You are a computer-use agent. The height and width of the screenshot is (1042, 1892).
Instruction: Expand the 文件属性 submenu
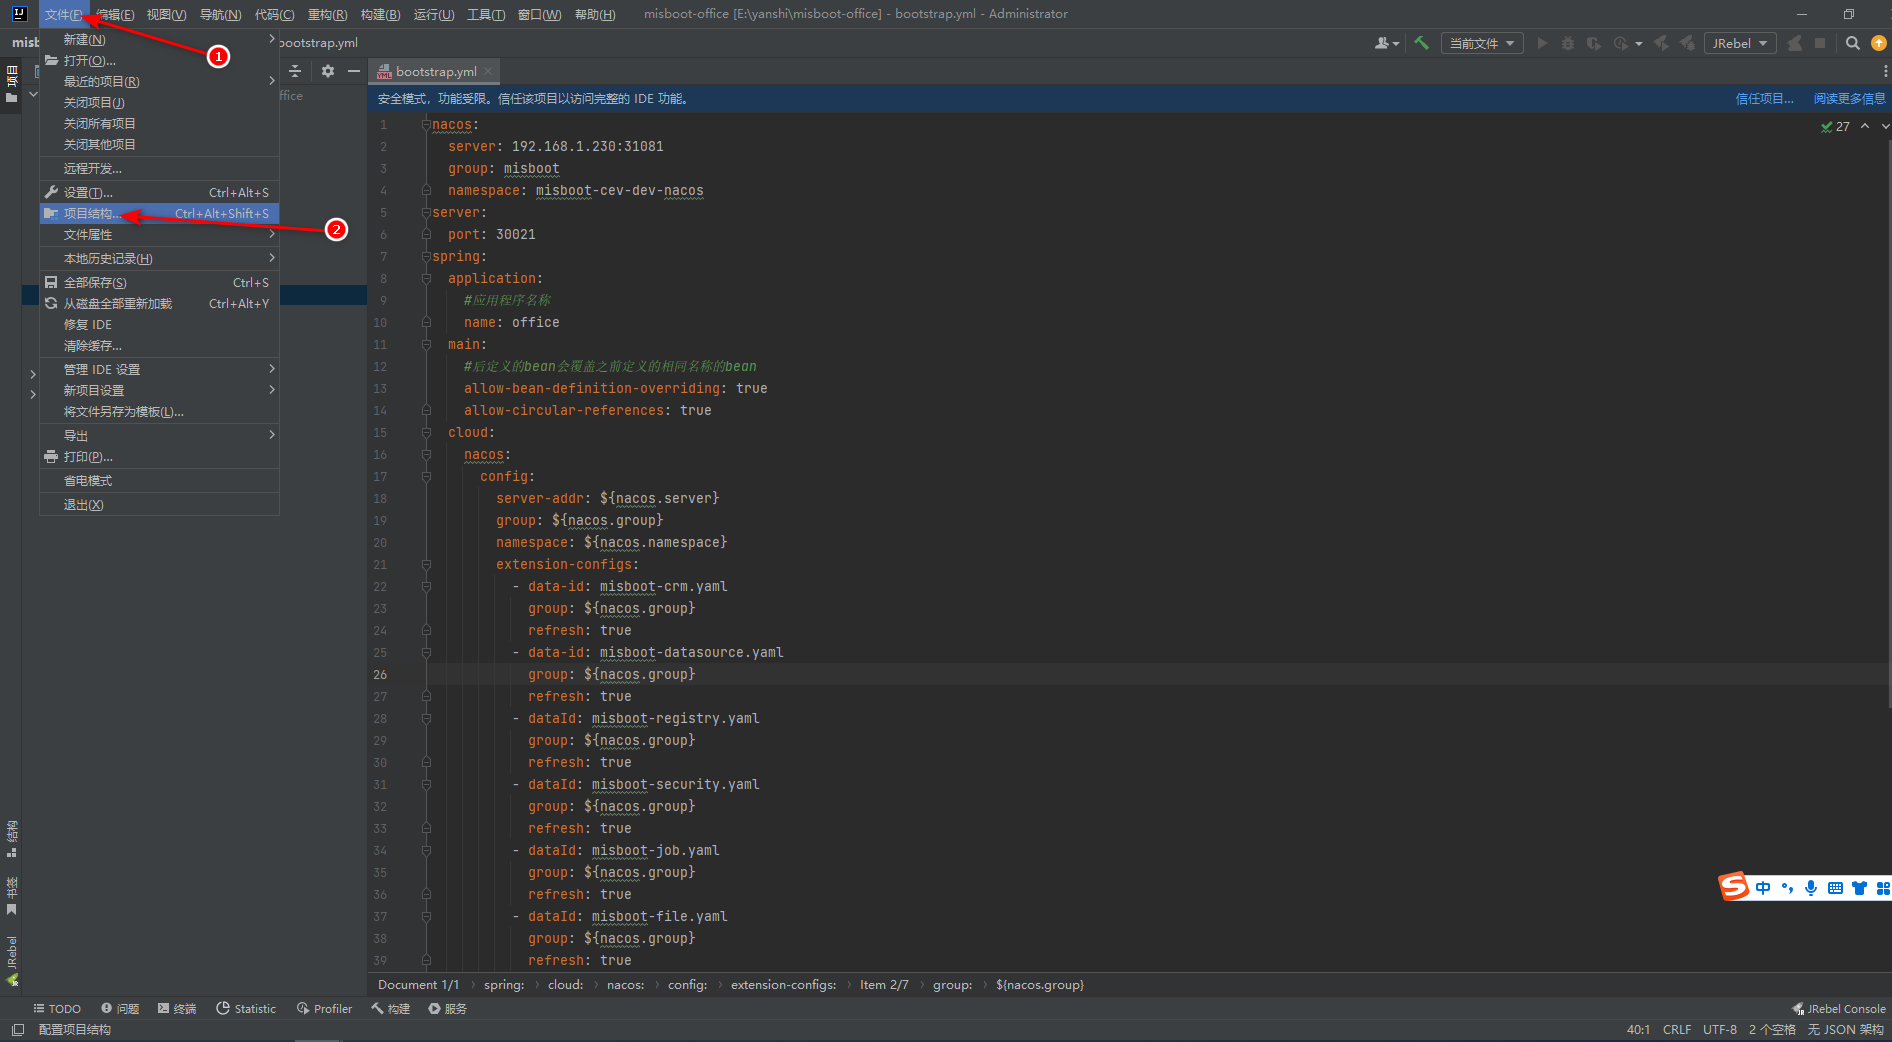pyautogui.click(x=159, y=234)
